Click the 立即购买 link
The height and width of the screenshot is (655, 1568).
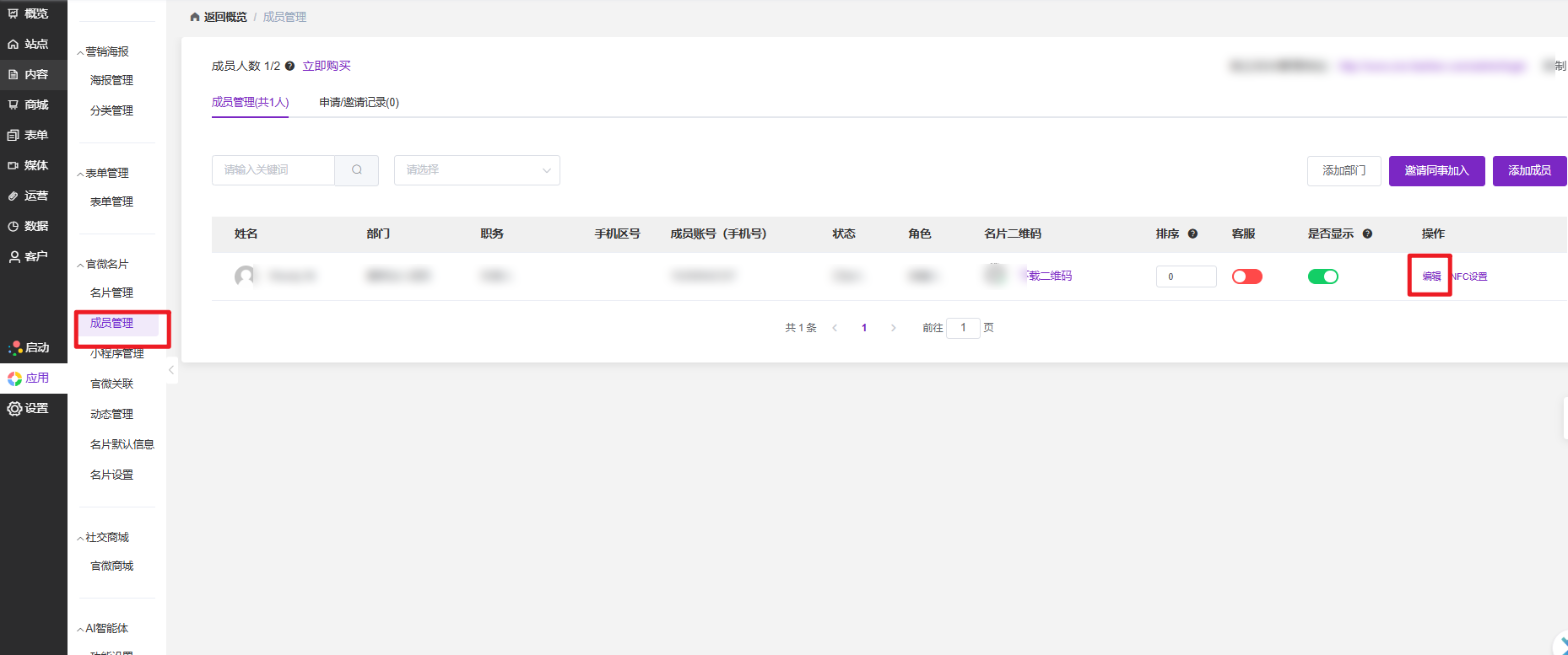[x=326, y=66]
